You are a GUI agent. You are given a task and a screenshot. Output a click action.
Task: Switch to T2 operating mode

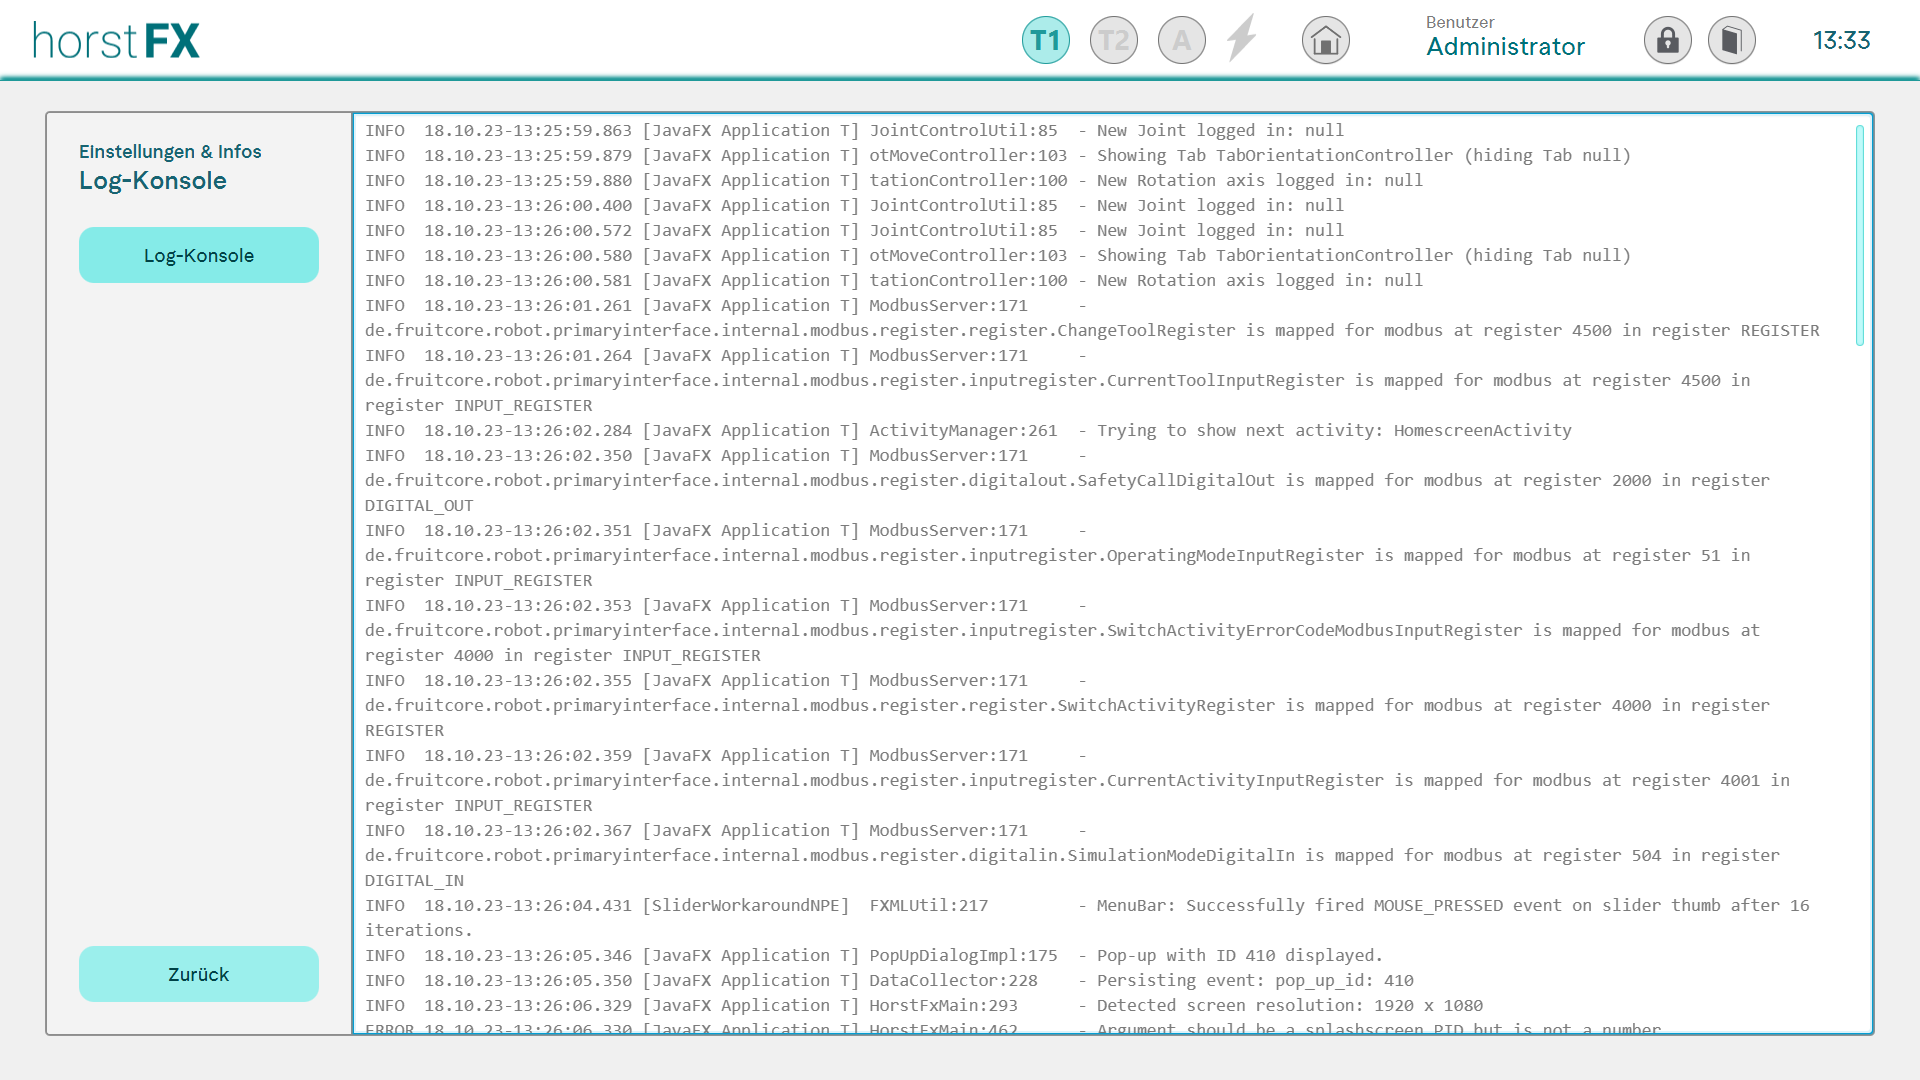[x=1113, y=41]
